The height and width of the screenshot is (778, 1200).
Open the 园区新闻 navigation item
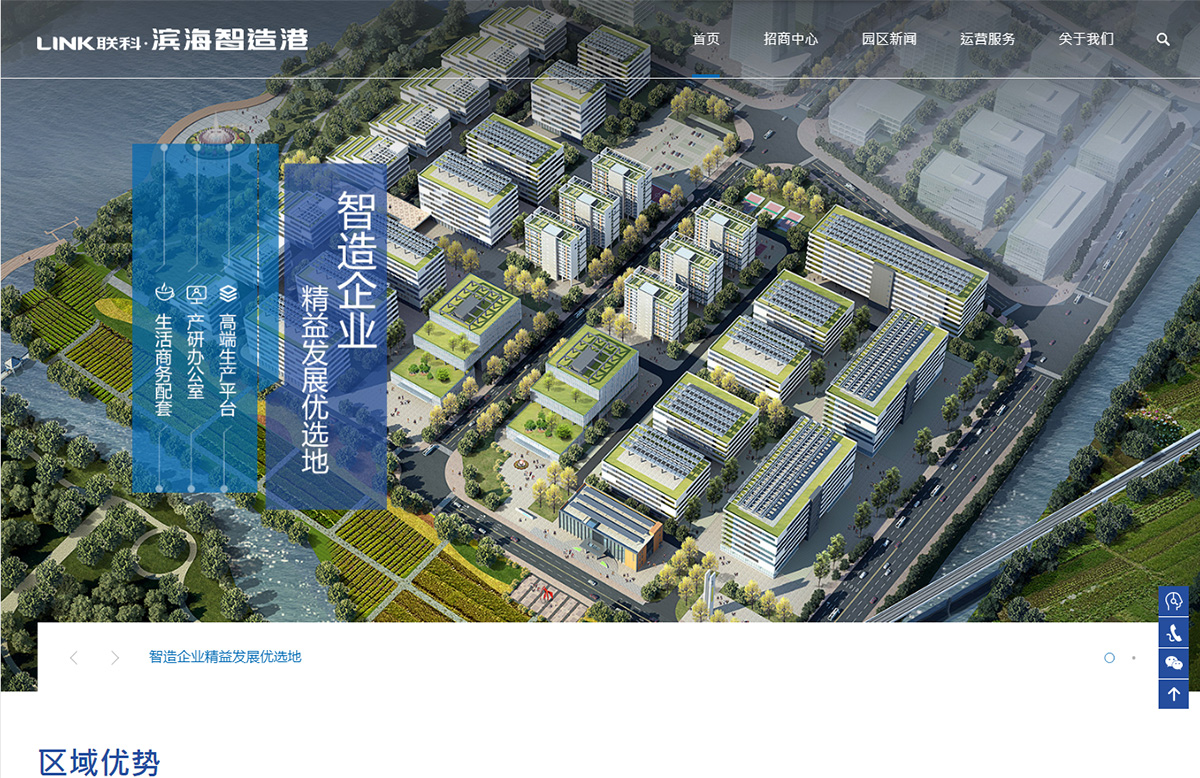click(889, 39)
